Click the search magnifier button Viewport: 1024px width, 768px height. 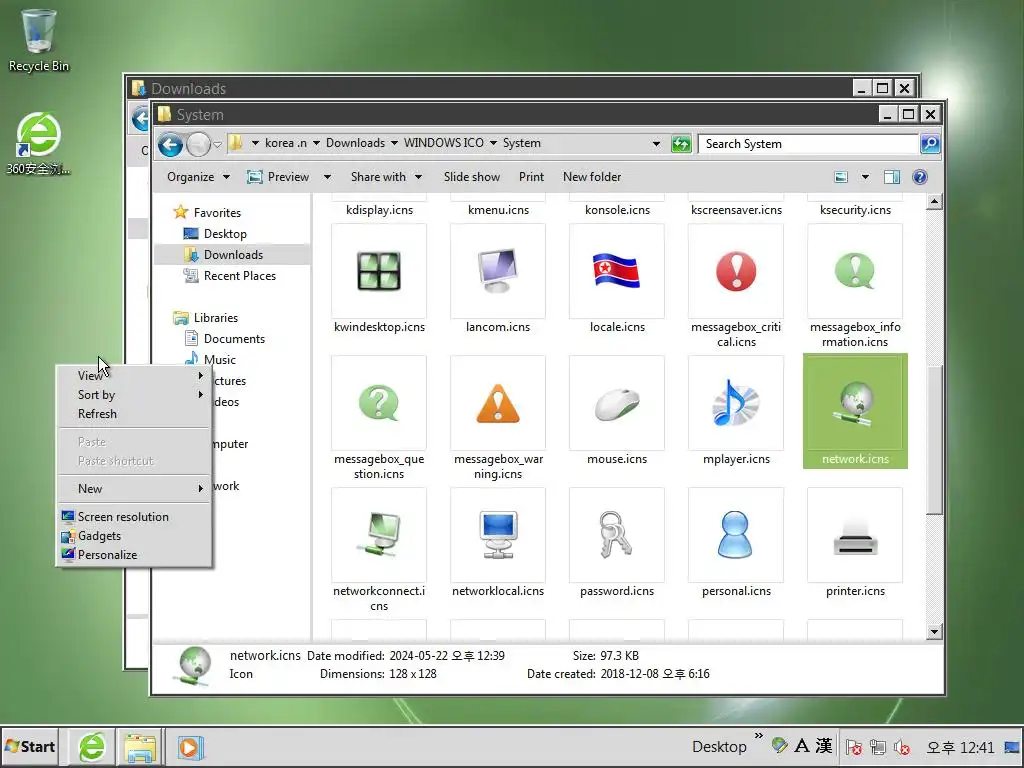[930, 144]
